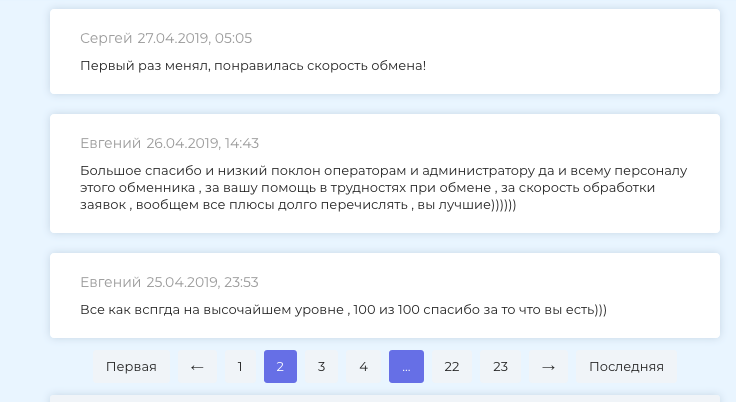Go to first page via Первая button

pyautogui.click(x=131, y=366)
